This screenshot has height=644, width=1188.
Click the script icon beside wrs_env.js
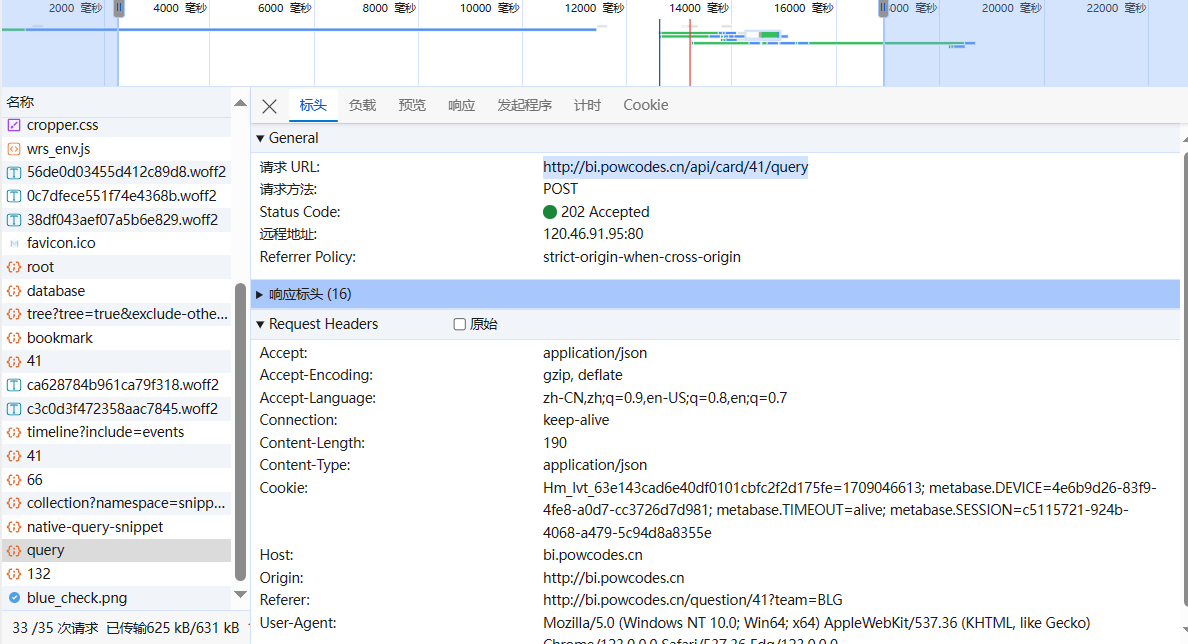[14, 149]
